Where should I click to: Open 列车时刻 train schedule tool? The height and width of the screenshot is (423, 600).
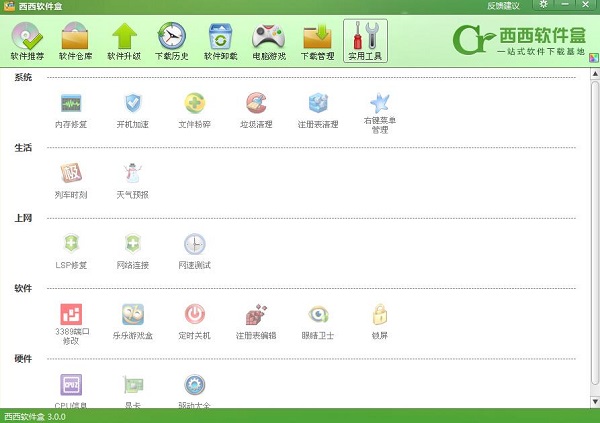(x=71, y=181)
